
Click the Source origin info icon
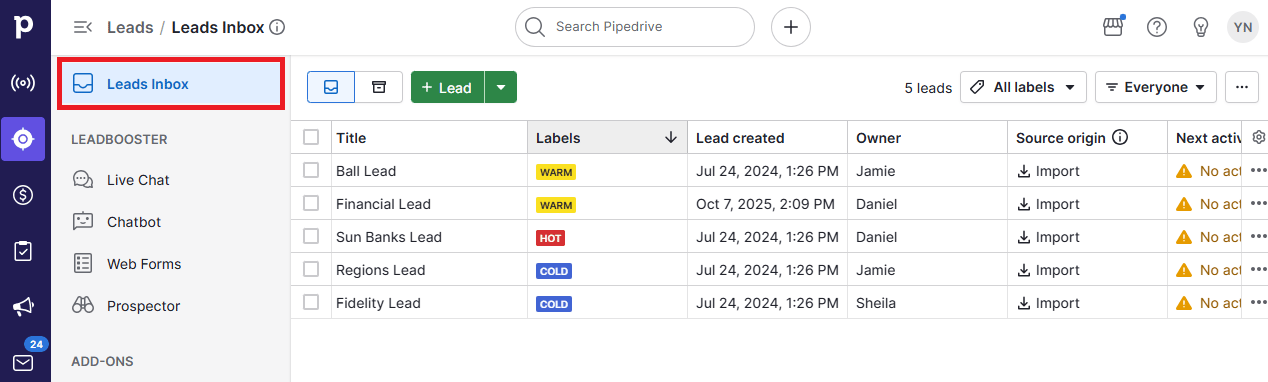pos(1120,138)
